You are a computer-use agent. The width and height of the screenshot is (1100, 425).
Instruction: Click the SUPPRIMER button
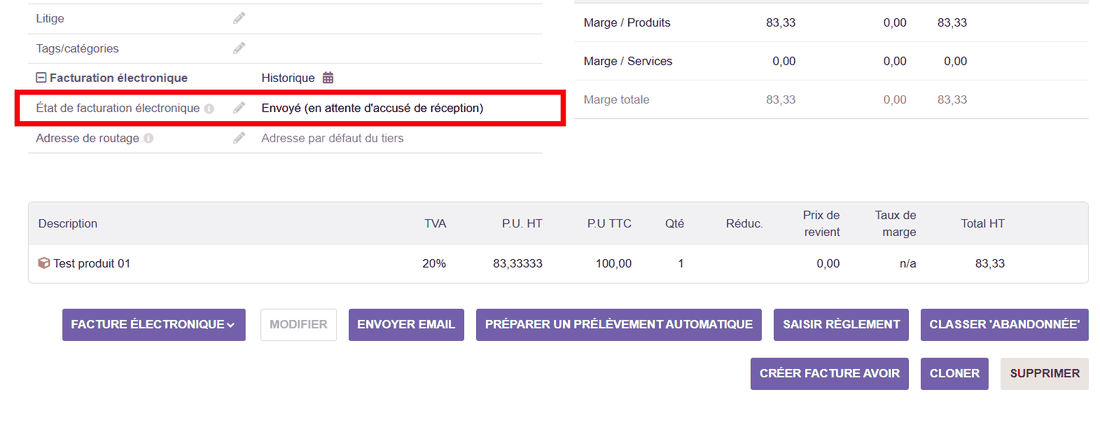point(1045,374)
